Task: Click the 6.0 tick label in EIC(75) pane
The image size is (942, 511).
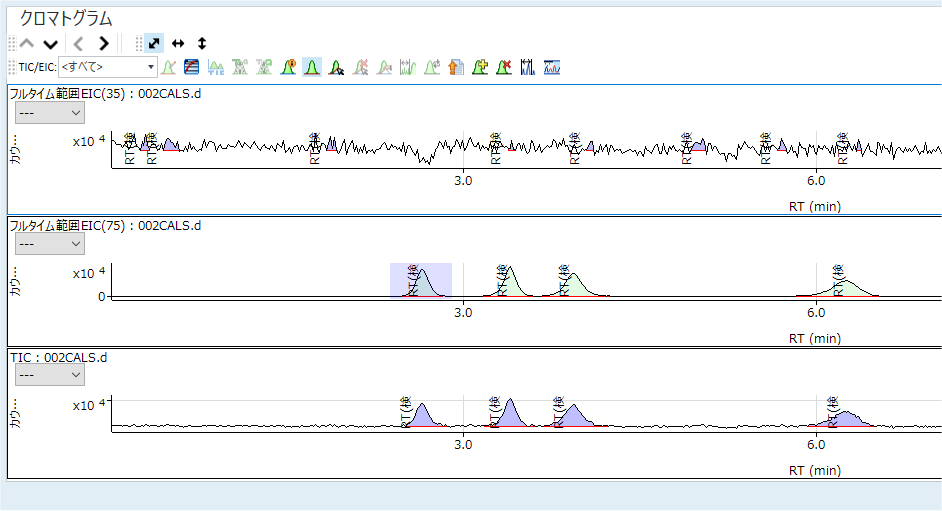Action: coord(816,313)
